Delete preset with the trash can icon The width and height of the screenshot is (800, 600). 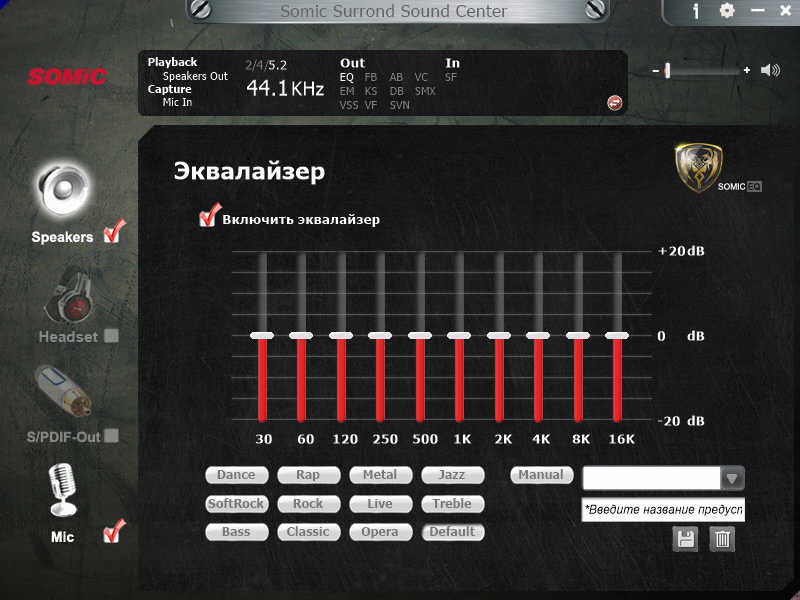722,539
